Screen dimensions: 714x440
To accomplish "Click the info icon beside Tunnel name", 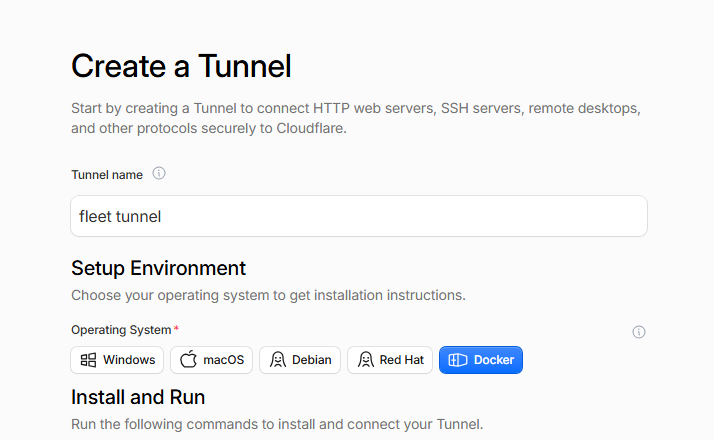I will click(x=158, y=174).
